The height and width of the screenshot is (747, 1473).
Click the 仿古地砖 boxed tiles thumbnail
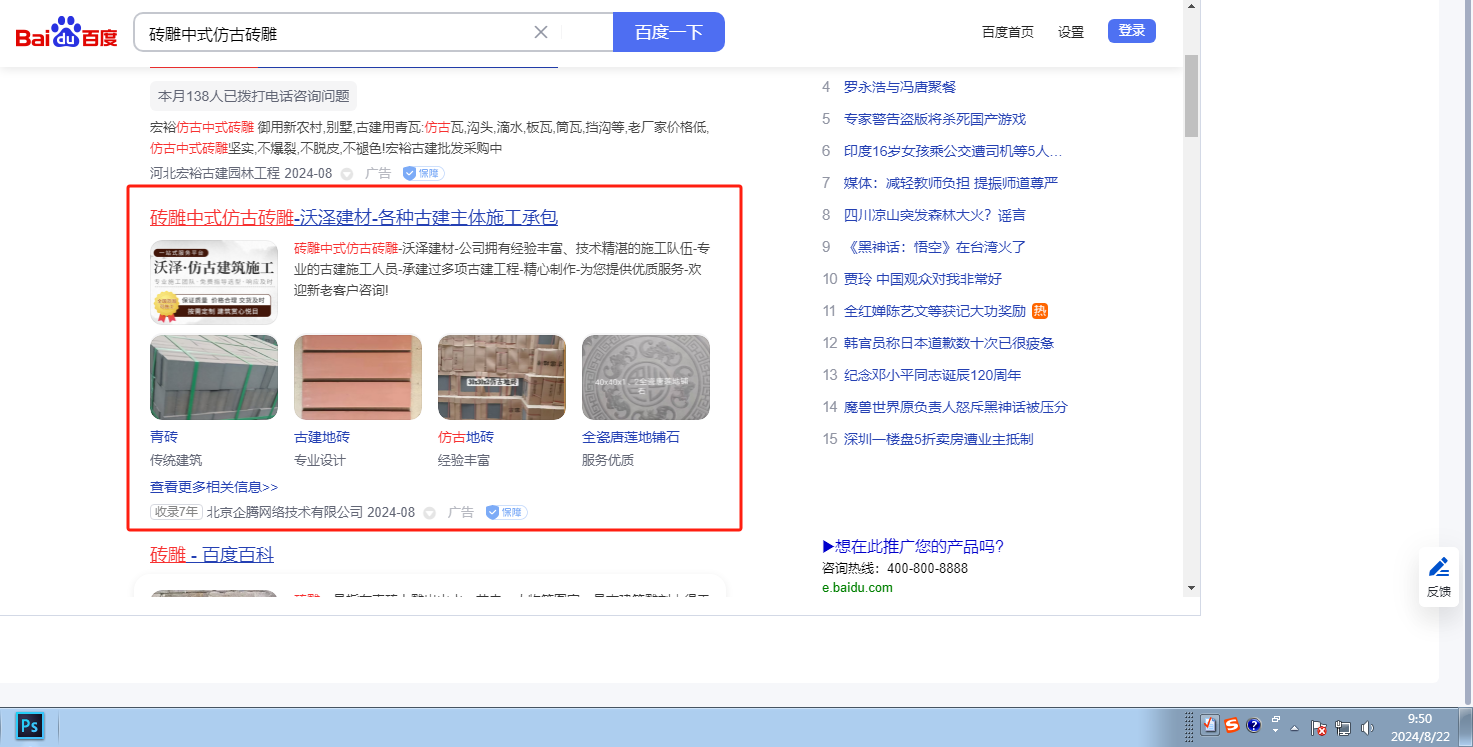[502, 377]
